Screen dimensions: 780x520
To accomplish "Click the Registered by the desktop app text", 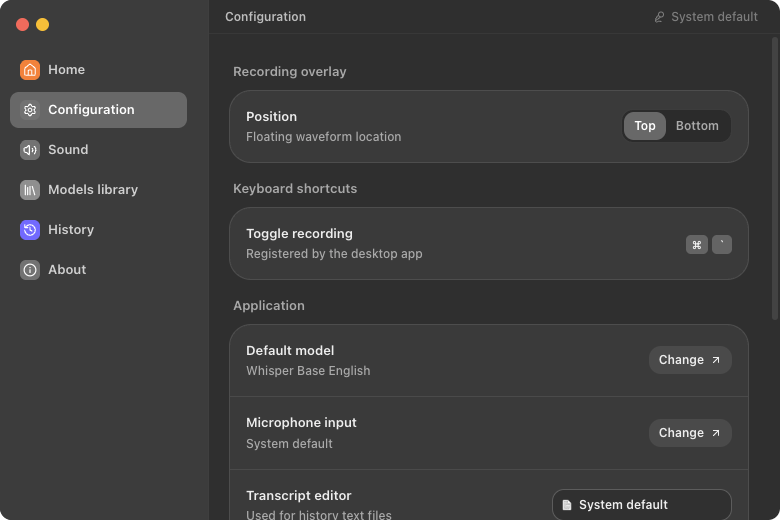I will tap(334, 254).
